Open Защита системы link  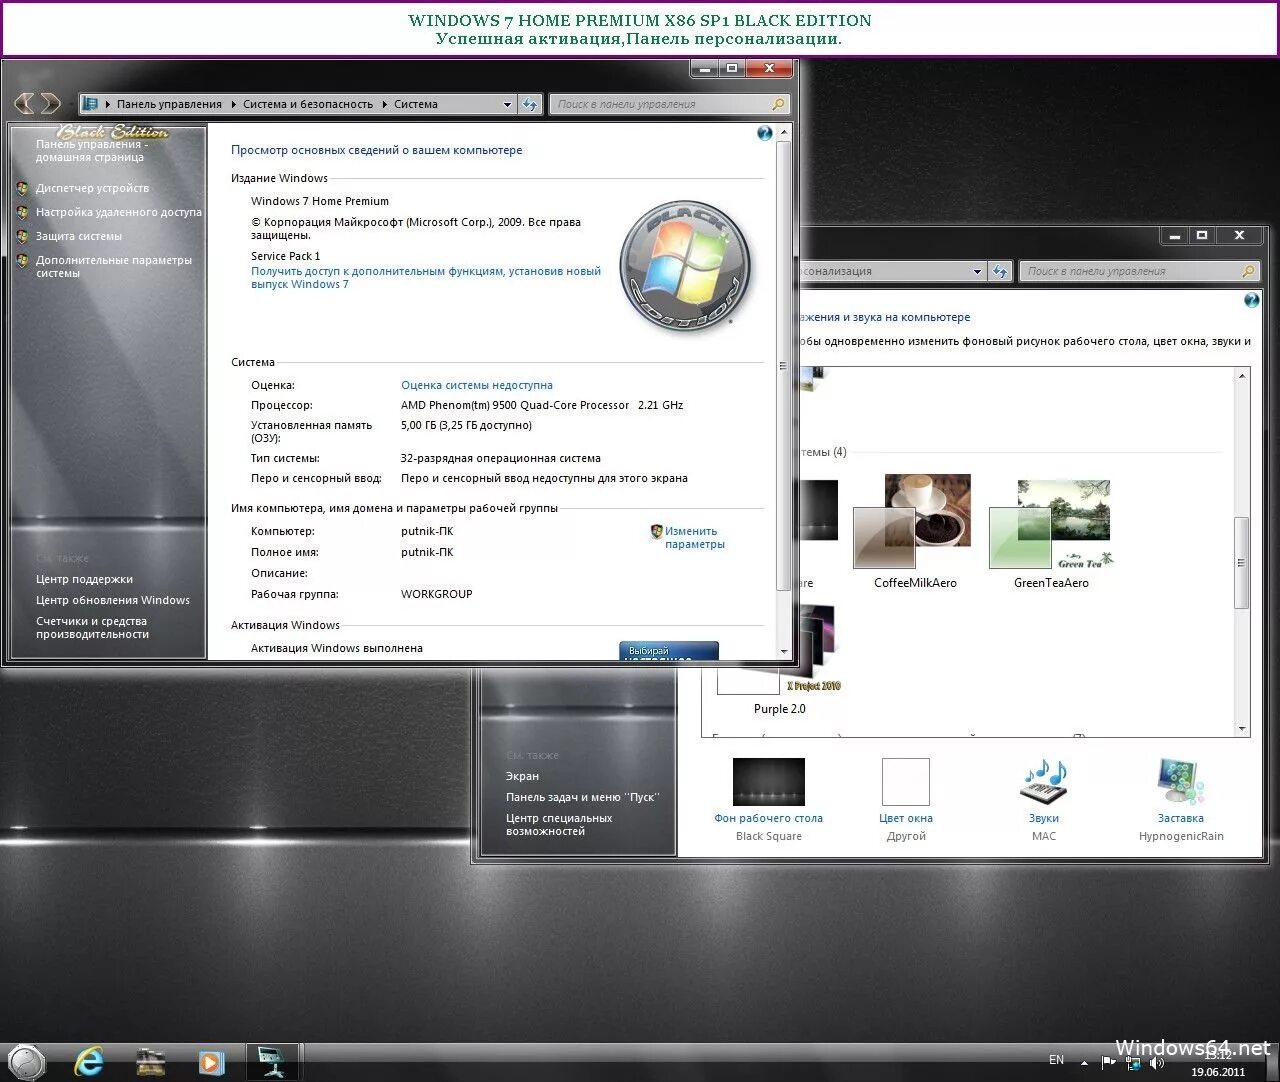click(x=79, y=236)
